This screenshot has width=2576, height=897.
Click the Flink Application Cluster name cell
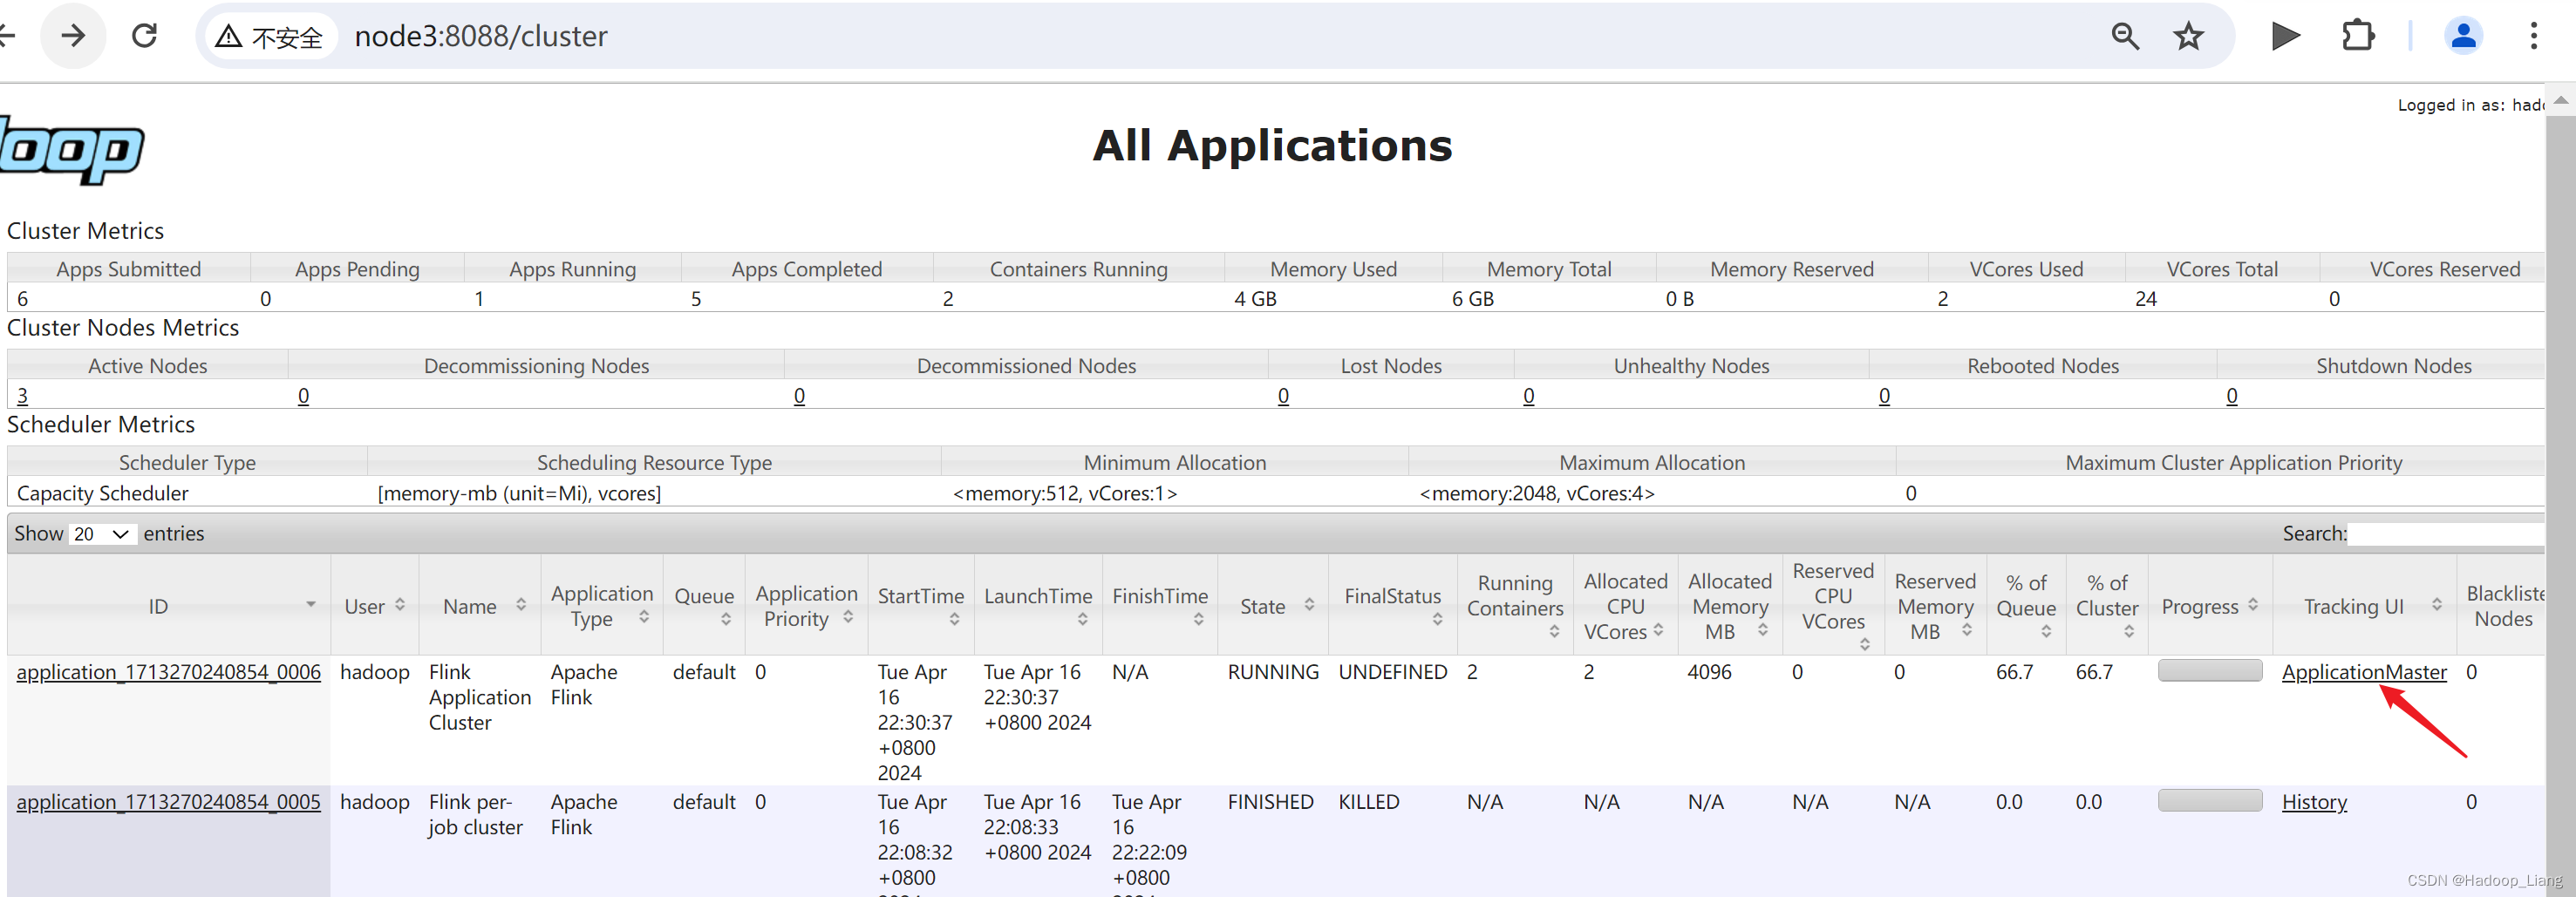click(x=480, y=697)
